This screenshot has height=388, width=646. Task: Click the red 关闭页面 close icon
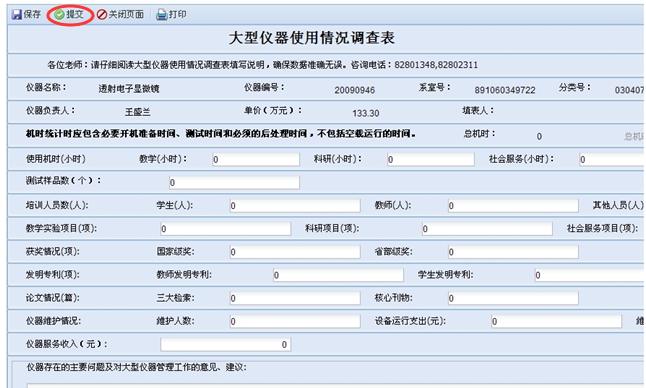[102, 15]
